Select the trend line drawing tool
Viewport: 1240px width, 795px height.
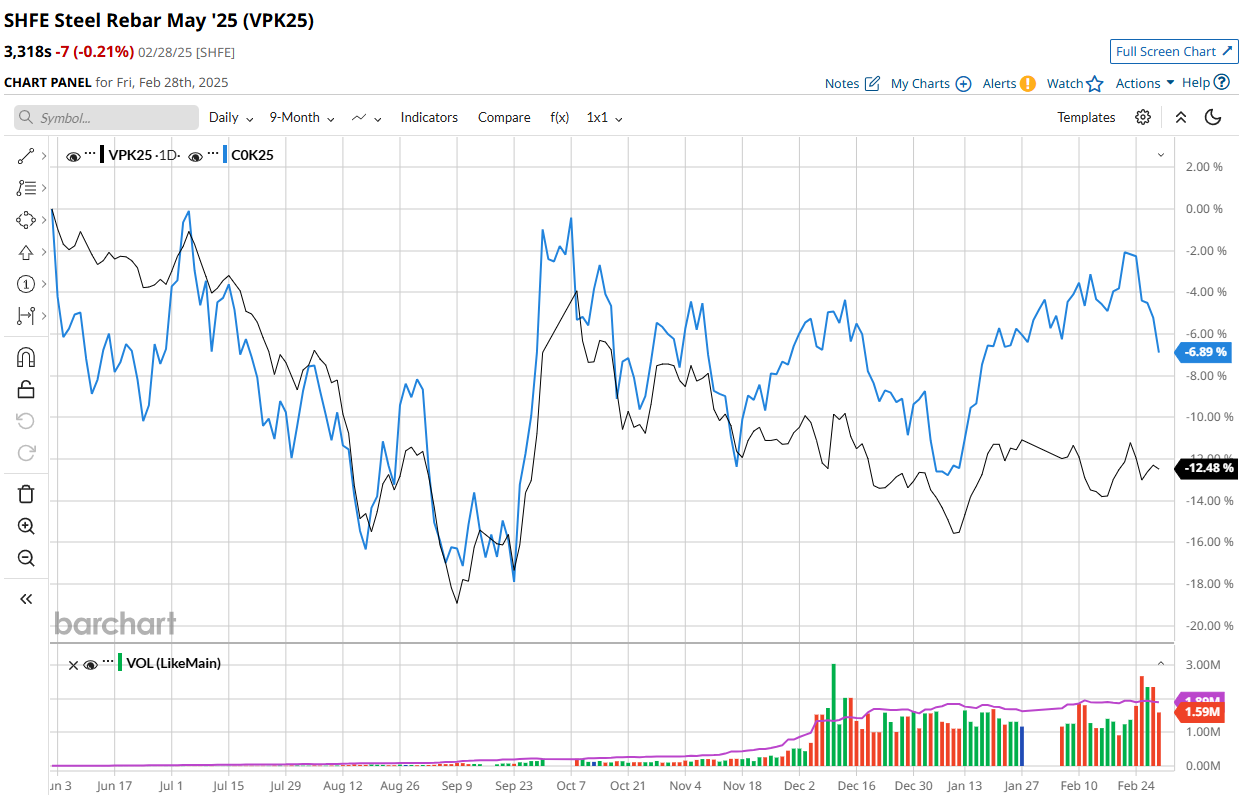(x=26, y=155)
